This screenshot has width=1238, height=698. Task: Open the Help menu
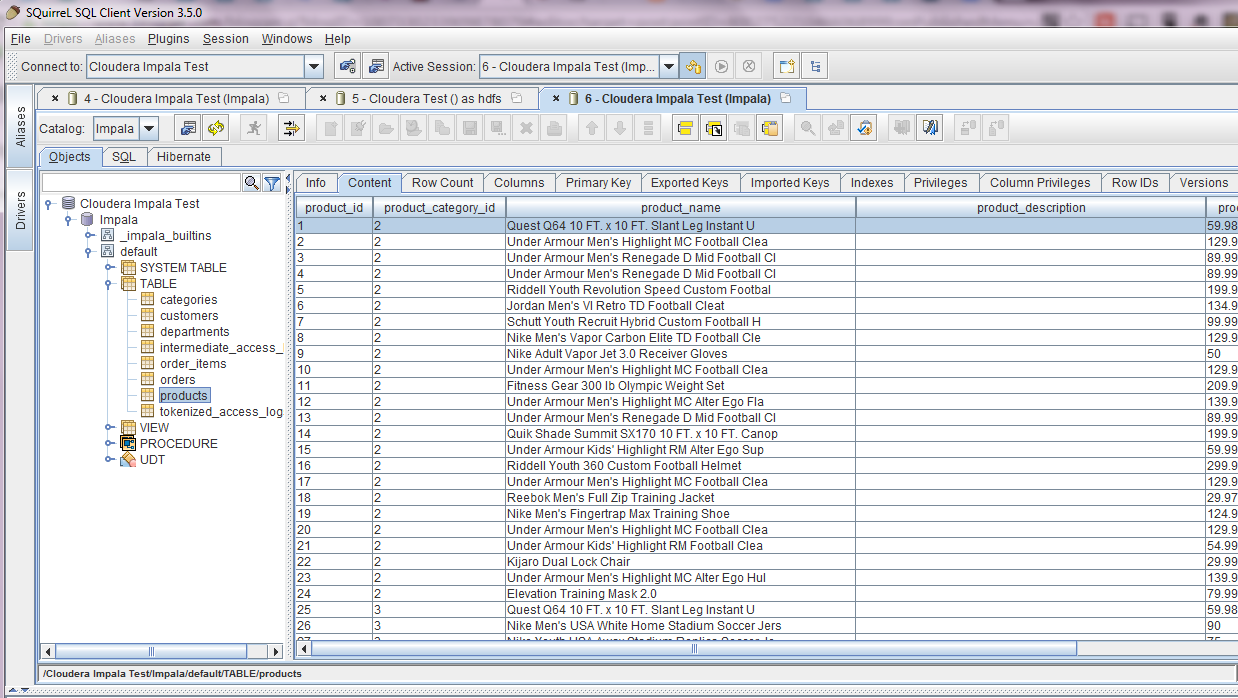click(338, 39)
